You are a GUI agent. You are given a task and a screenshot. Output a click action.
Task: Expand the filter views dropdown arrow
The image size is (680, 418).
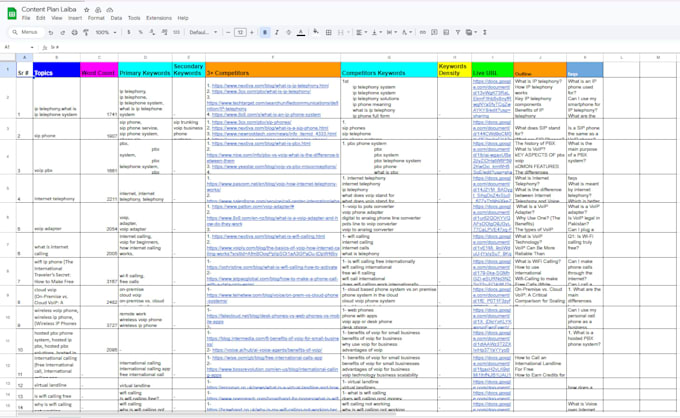pyautogui.click(x=476, y=33)
